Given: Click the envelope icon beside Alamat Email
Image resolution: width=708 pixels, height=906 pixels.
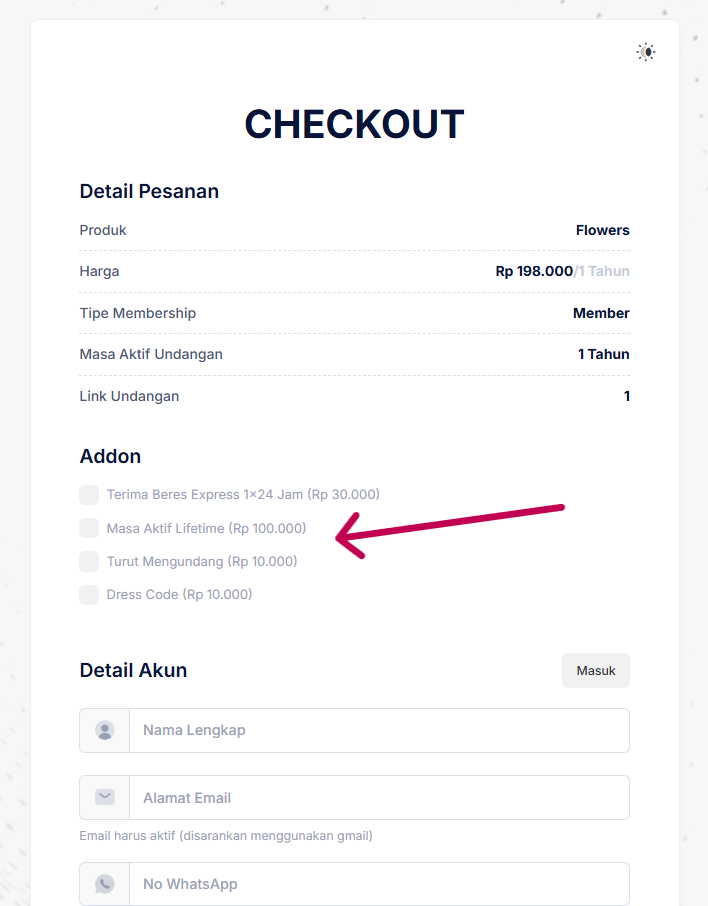Looking at the screenshot, I should click(x=105, y=797).
